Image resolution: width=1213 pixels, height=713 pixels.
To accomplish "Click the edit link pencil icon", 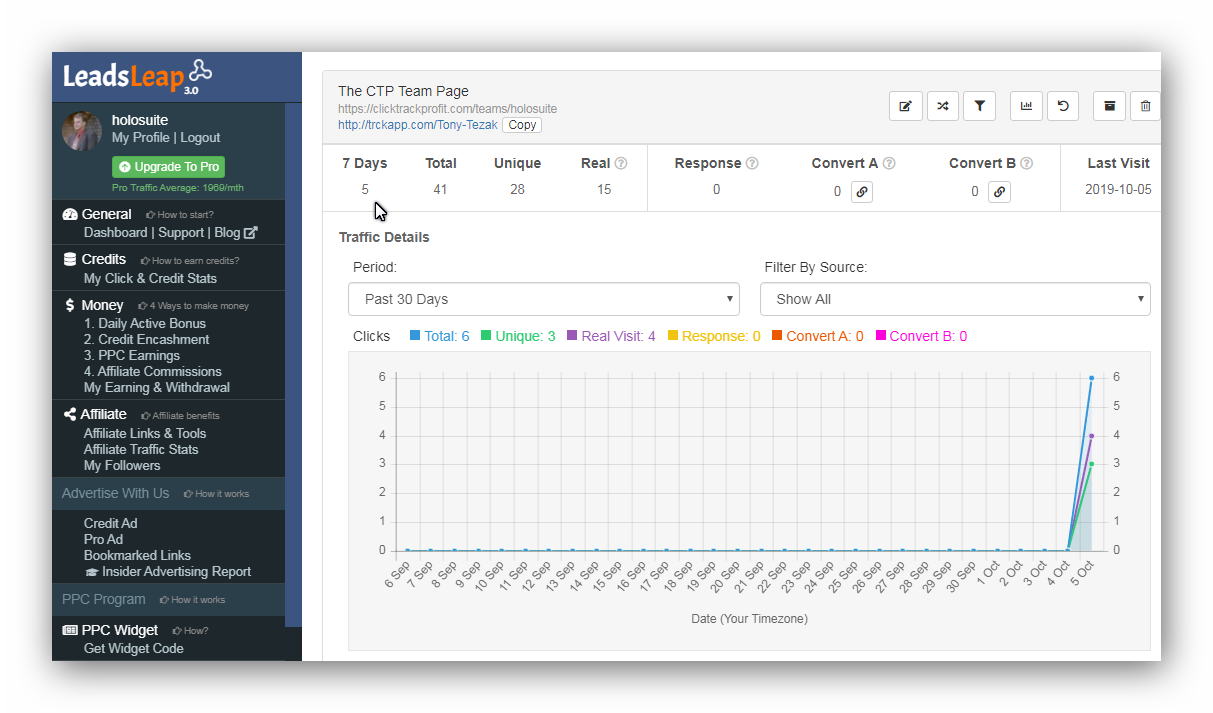I will point(905,105).
